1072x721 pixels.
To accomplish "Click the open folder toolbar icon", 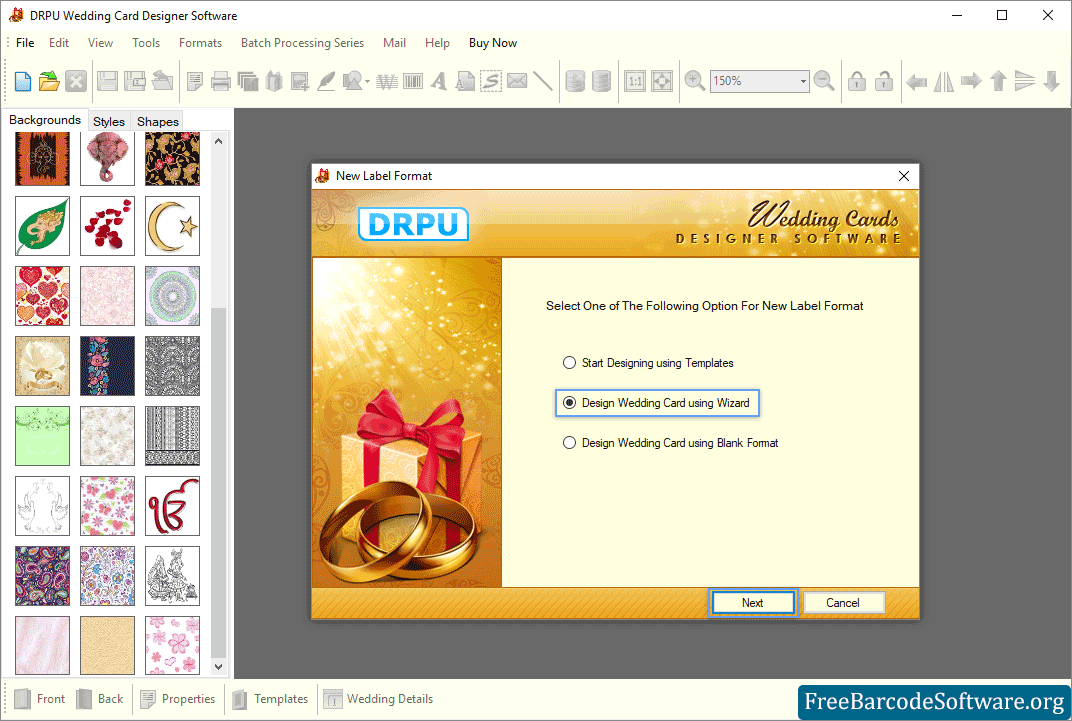I will [49, 81].
